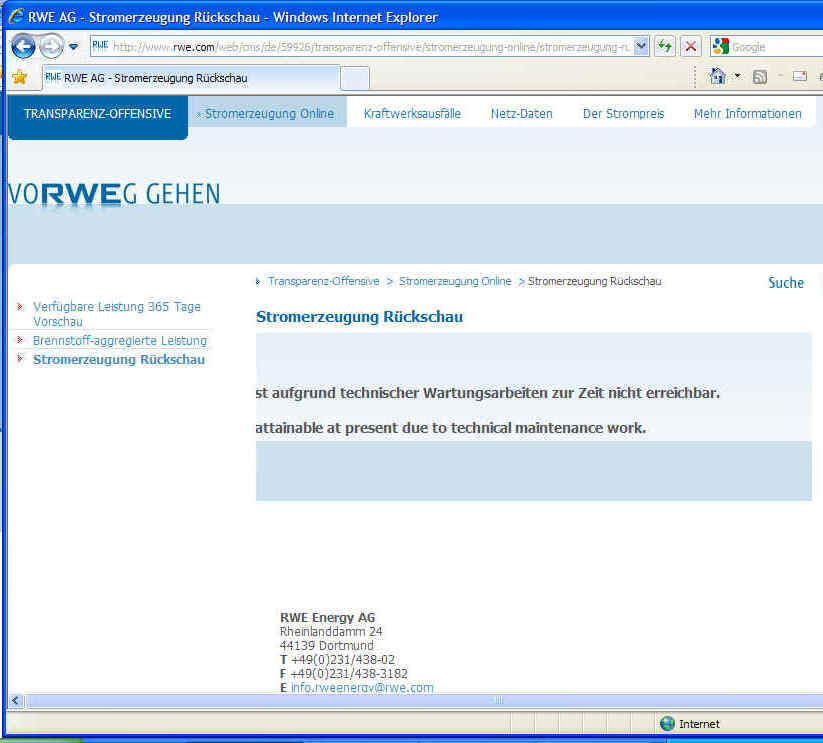Click the green Refresh arrows icon
823x743 pixels.
(665, 47)
